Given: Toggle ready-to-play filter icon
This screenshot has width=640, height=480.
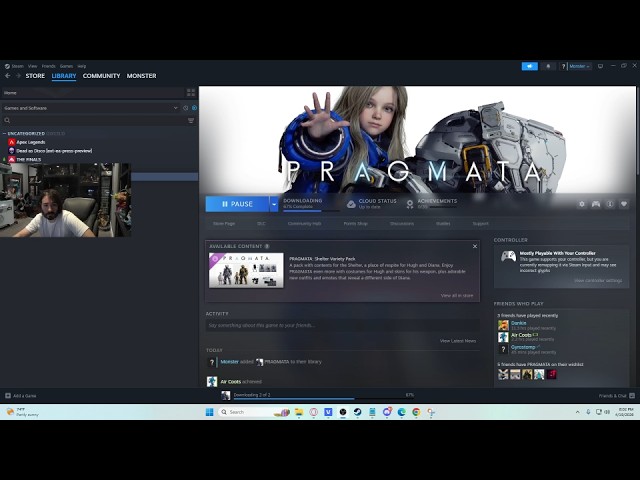Looking at the screenshot, I should [194, 108].
